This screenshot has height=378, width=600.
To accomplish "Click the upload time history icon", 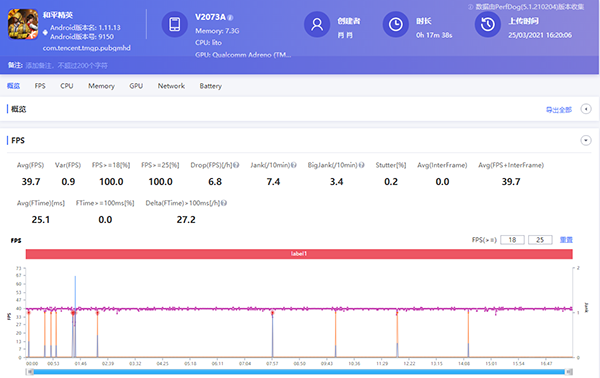I will click(x=488, y=24).
